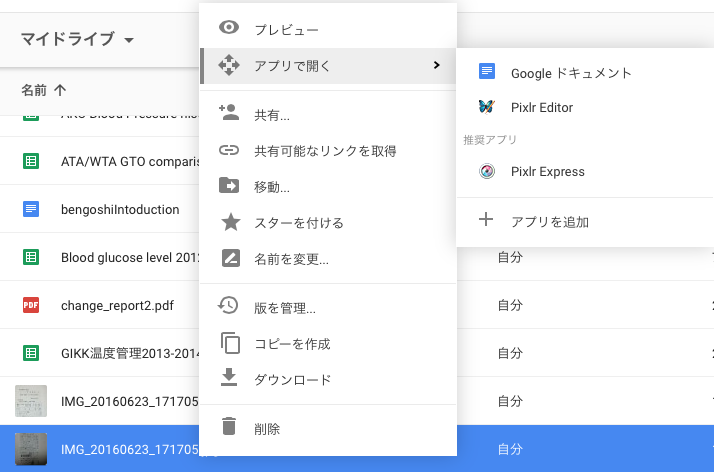The height and width of the screenshot is (472, 714).
Task: Click the マイドライブ breadcrumb title
Action: [67, 39]
